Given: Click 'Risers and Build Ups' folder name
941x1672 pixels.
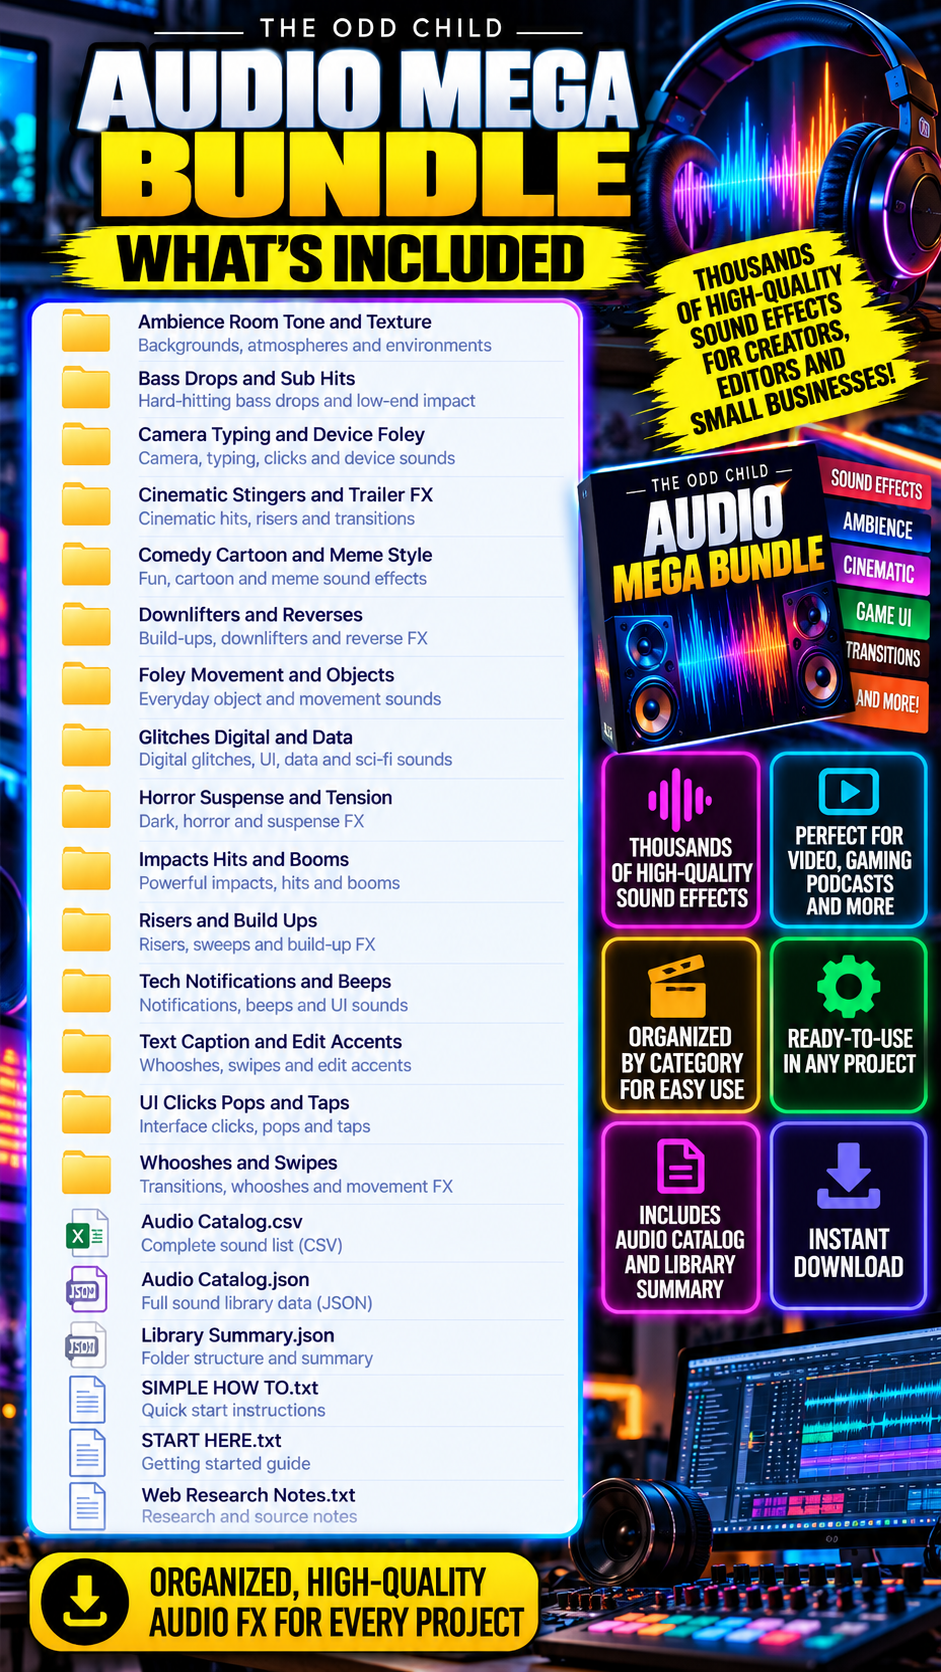Looking at the screenshot, I should pyautogui.click(x=228, y=920).
